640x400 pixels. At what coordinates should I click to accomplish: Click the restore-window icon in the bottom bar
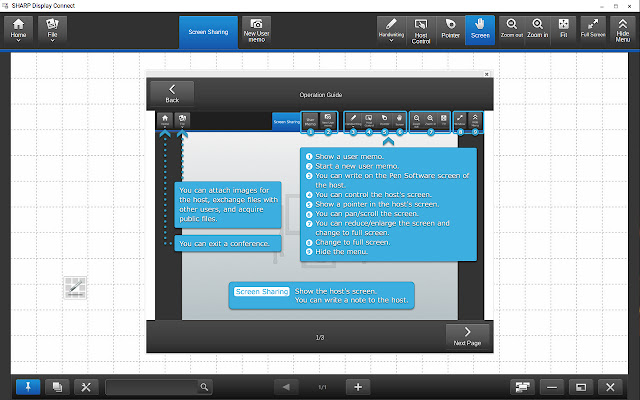pyautogui.click(x=581, y=387)
